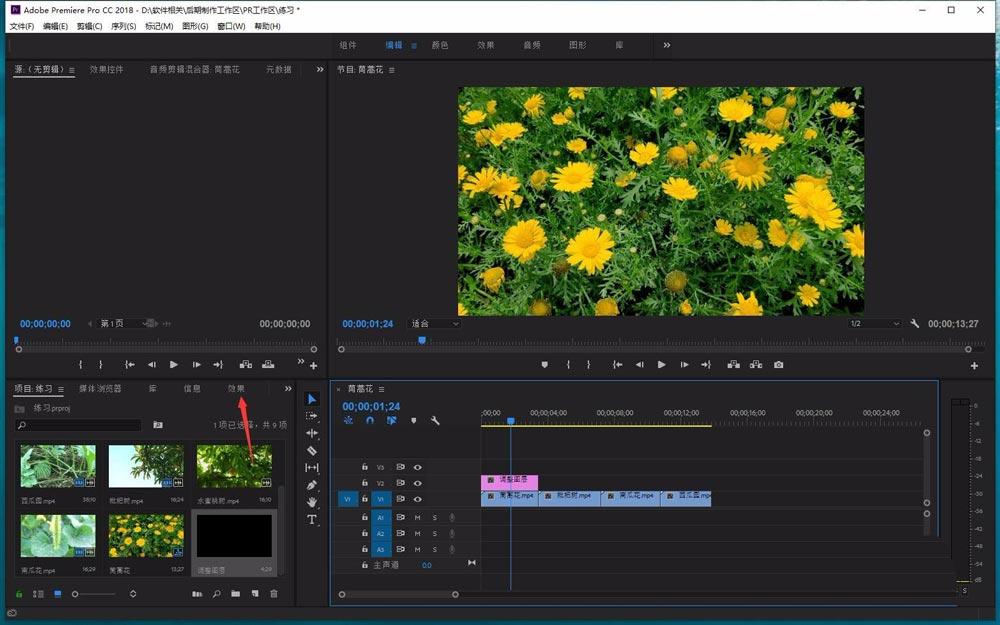Viewport: 1000px width, 625px height.
Task: Open playback resolution 1/2 dropdown
Action: pos(875,324)
